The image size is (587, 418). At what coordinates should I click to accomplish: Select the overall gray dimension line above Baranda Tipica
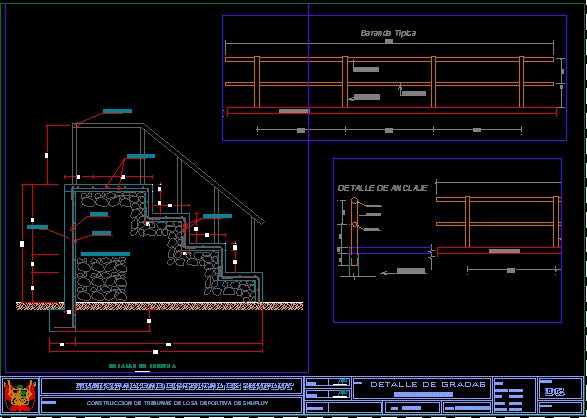coord(389,43)
